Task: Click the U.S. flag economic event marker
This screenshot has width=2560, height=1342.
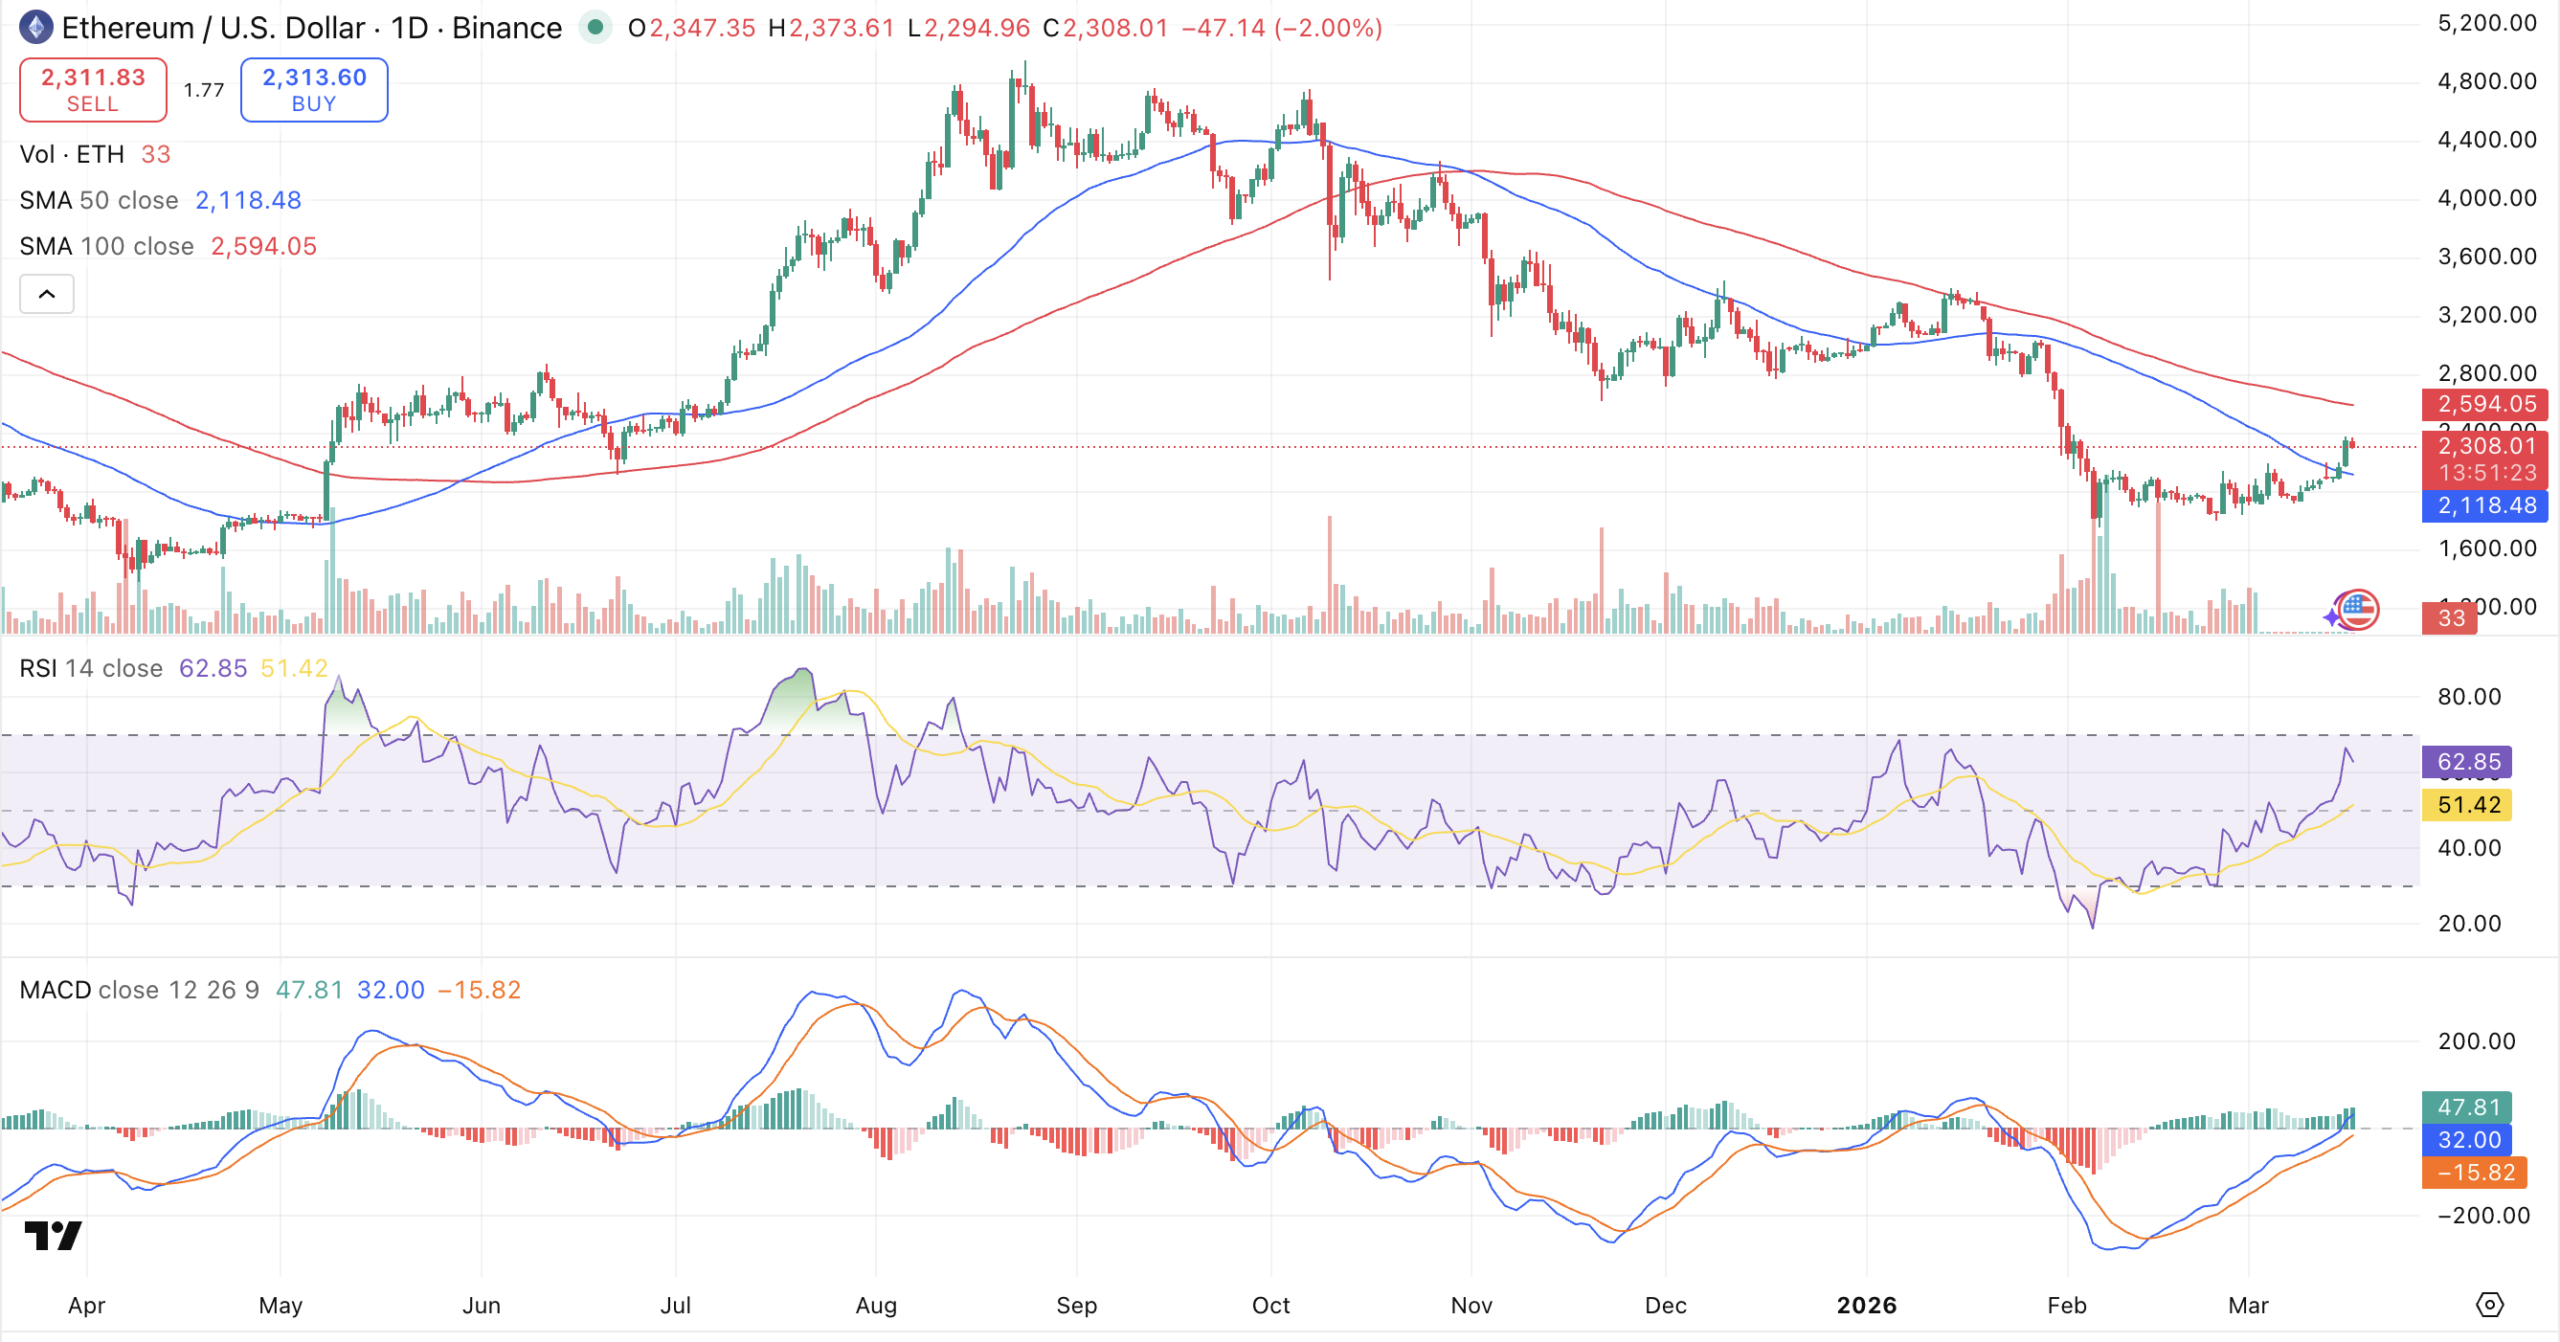Action: (2360, 610)
